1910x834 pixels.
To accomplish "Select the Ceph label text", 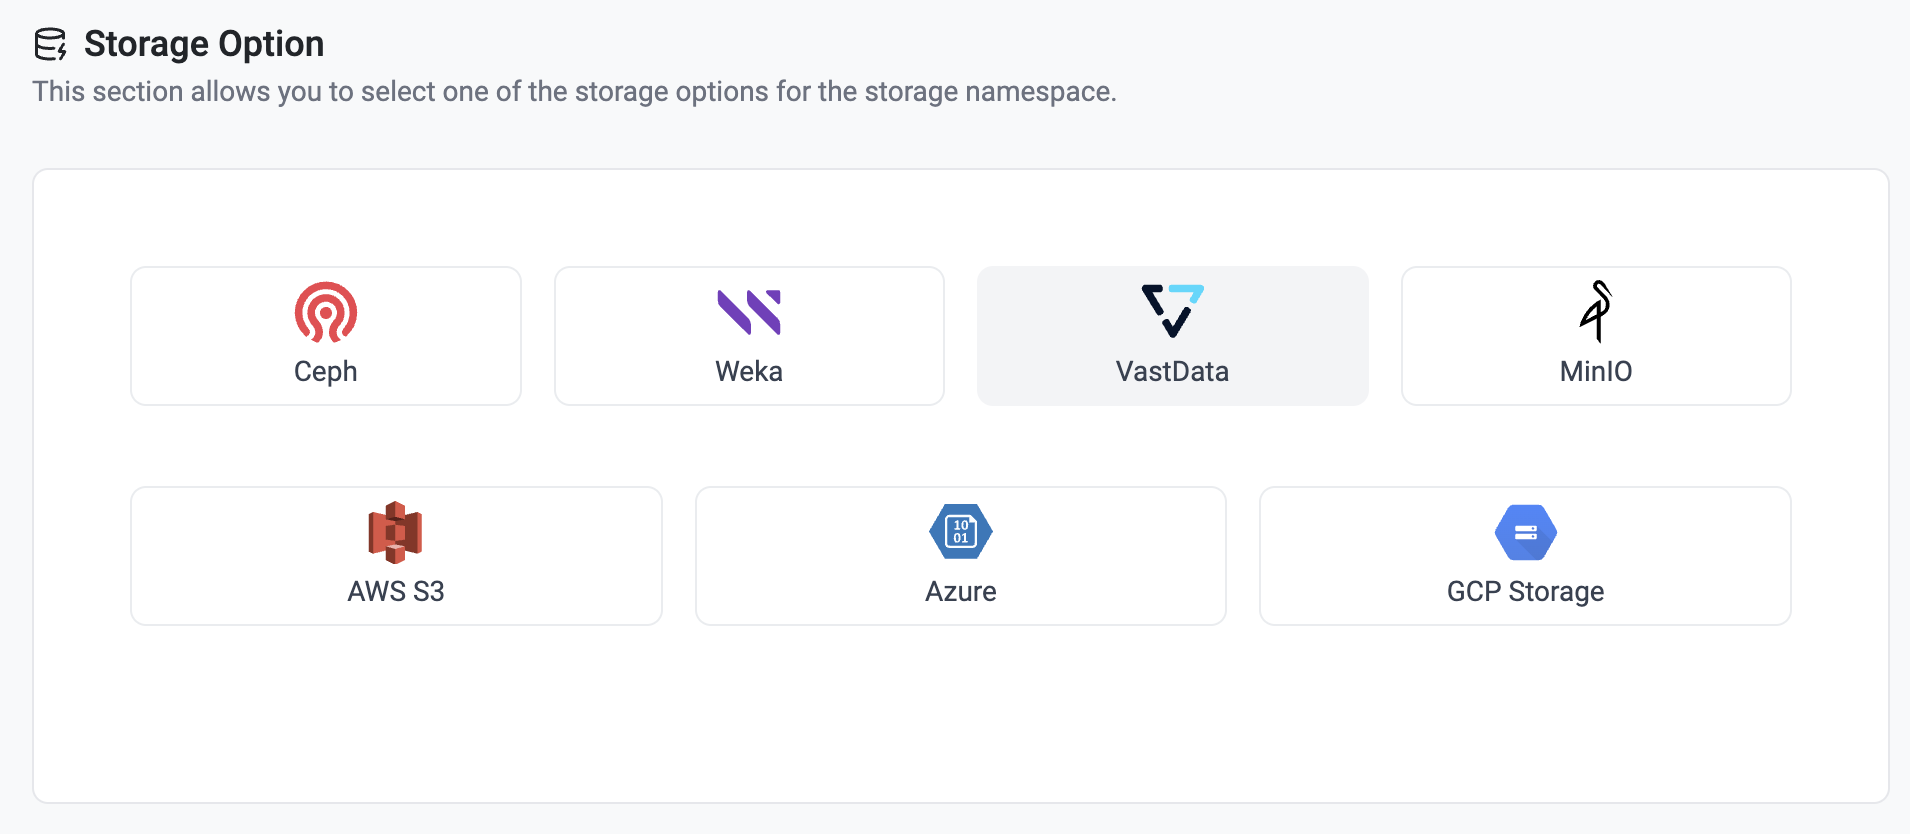I will tap(326, 371).
